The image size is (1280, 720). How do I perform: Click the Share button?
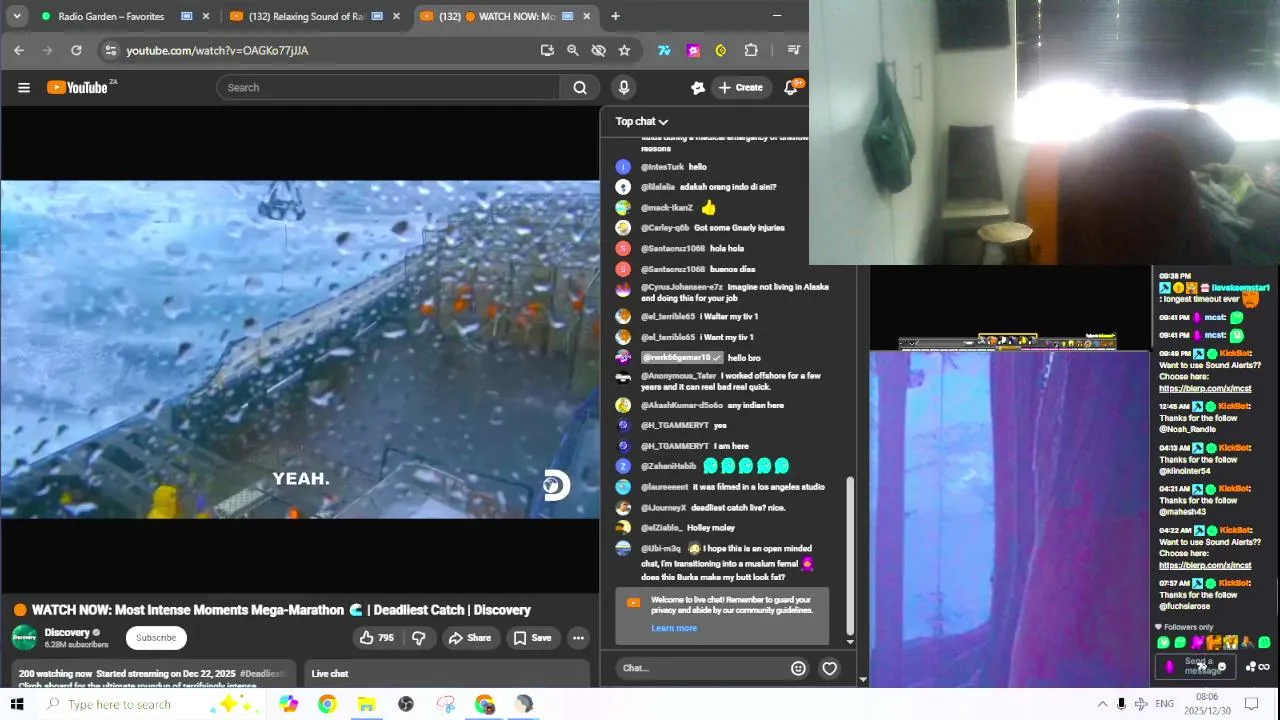pyautogui.click(x=470, y=638)
